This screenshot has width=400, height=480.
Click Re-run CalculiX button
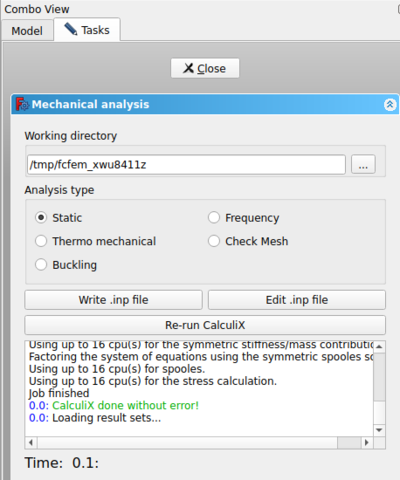click(205, 325)
